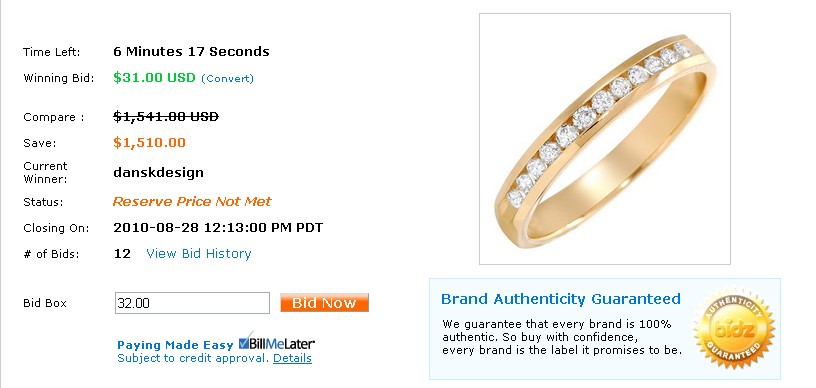Click the Subject to credit approval text
This screenshot has height=388, width=816.
coord(193,358)
